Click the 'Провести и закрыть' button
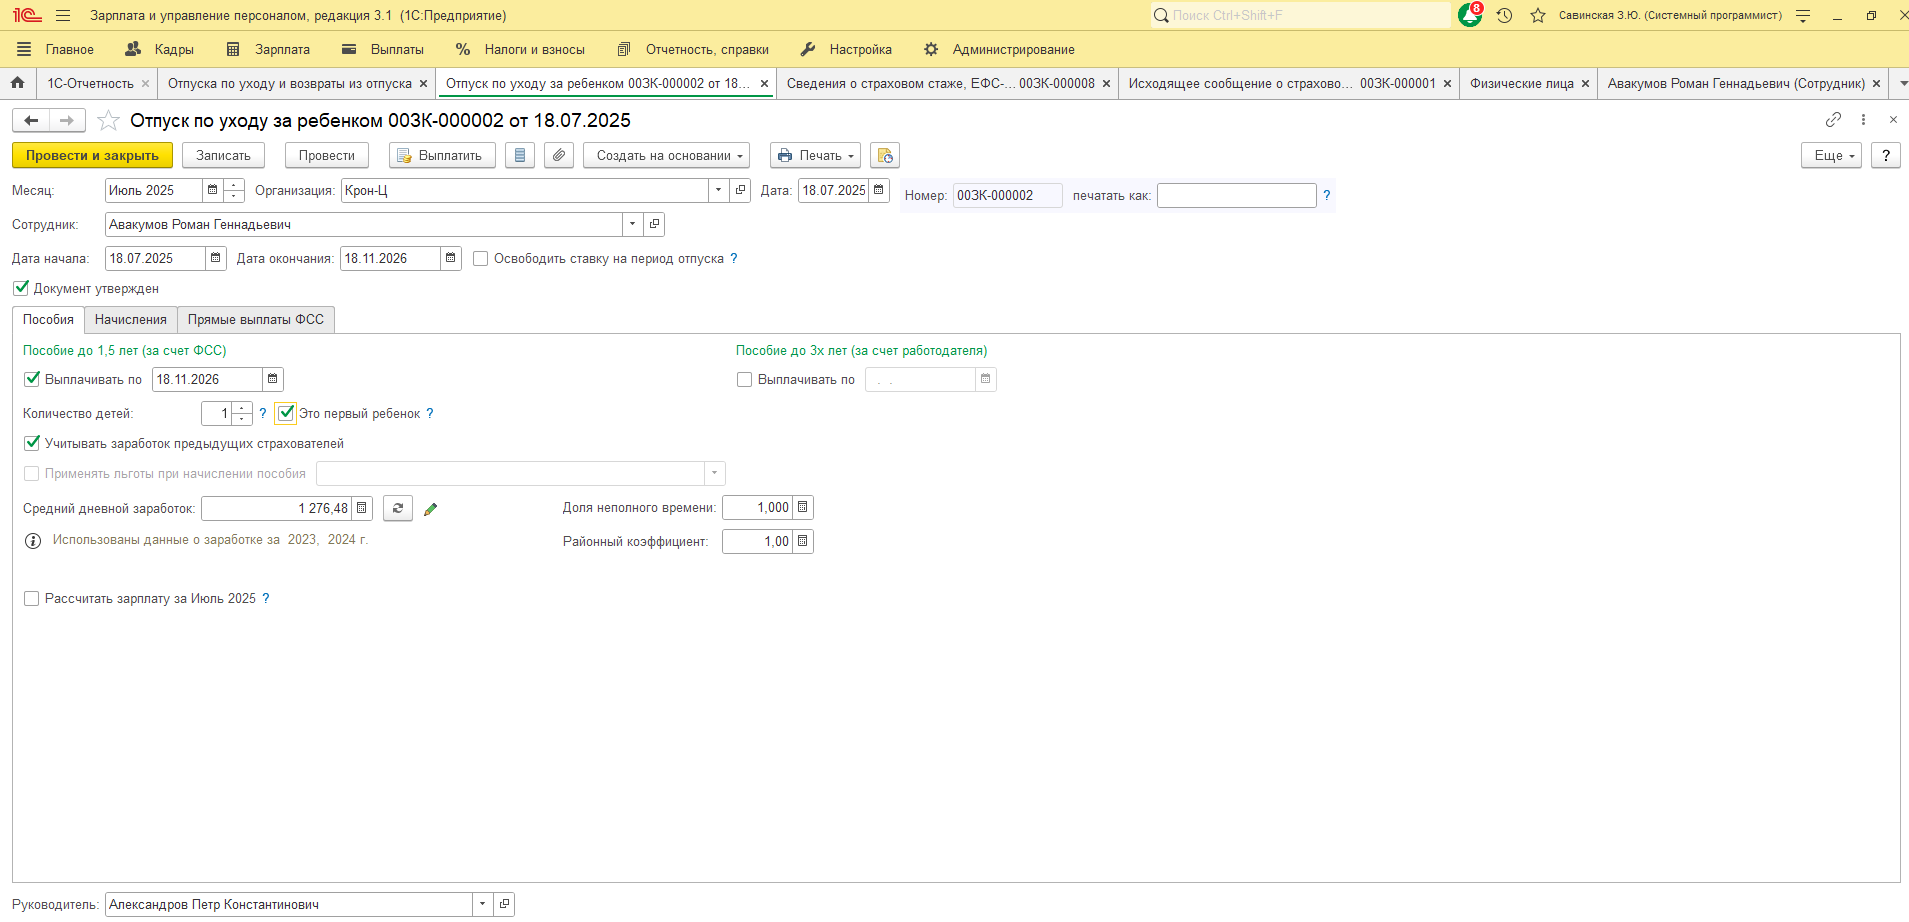 92,156
